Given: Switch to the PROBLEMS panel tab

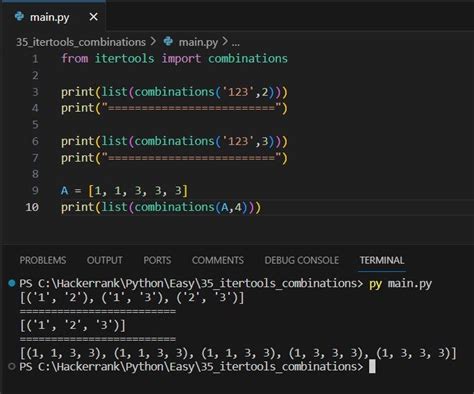Looking at the screenshot, I should [43, 260].
